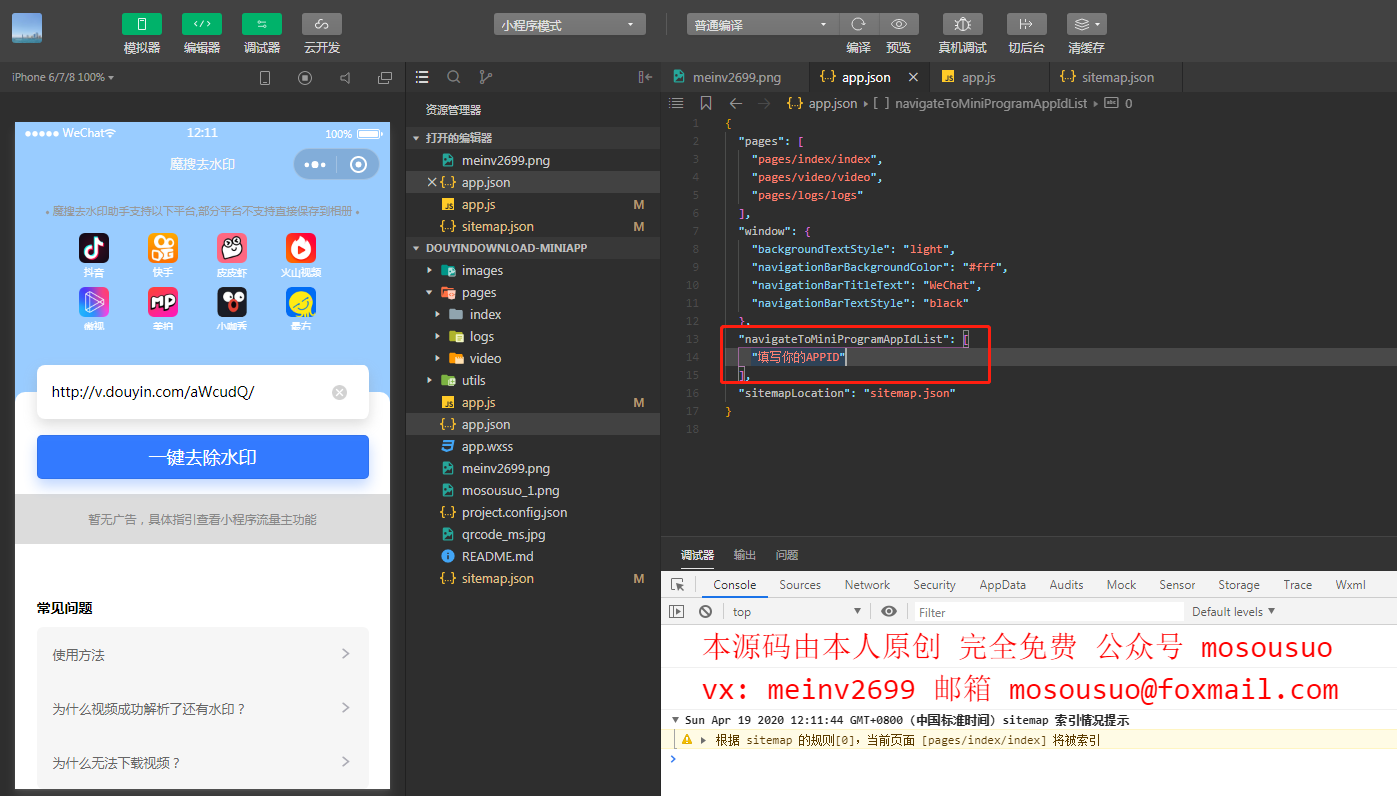This screenshot has width=1397, height=796.
Task: Open README.md in the file tree
Action: point(533,556)
